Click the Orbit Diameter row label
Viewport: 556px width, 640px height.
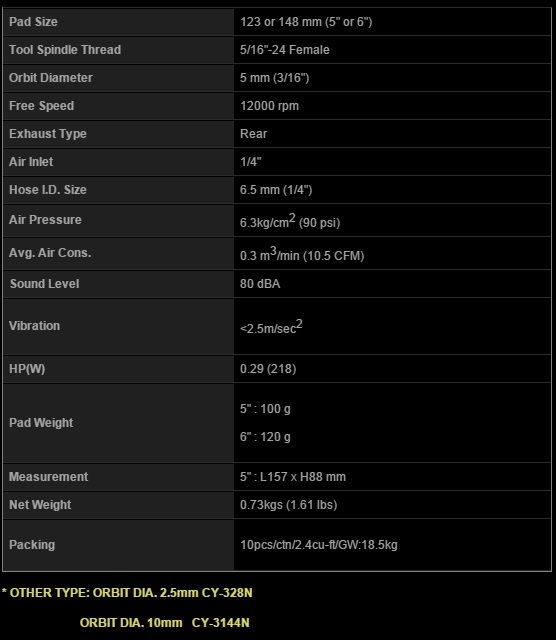(51, 78)
